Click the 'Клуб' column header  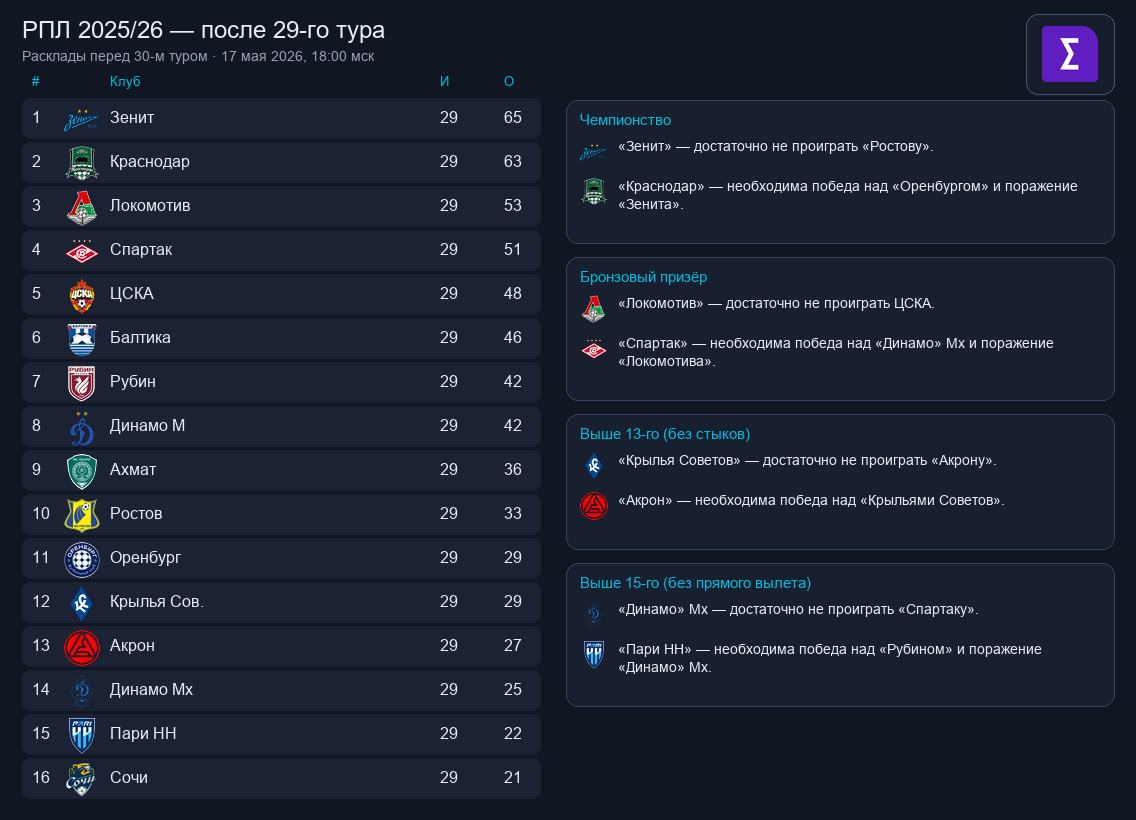125,81
